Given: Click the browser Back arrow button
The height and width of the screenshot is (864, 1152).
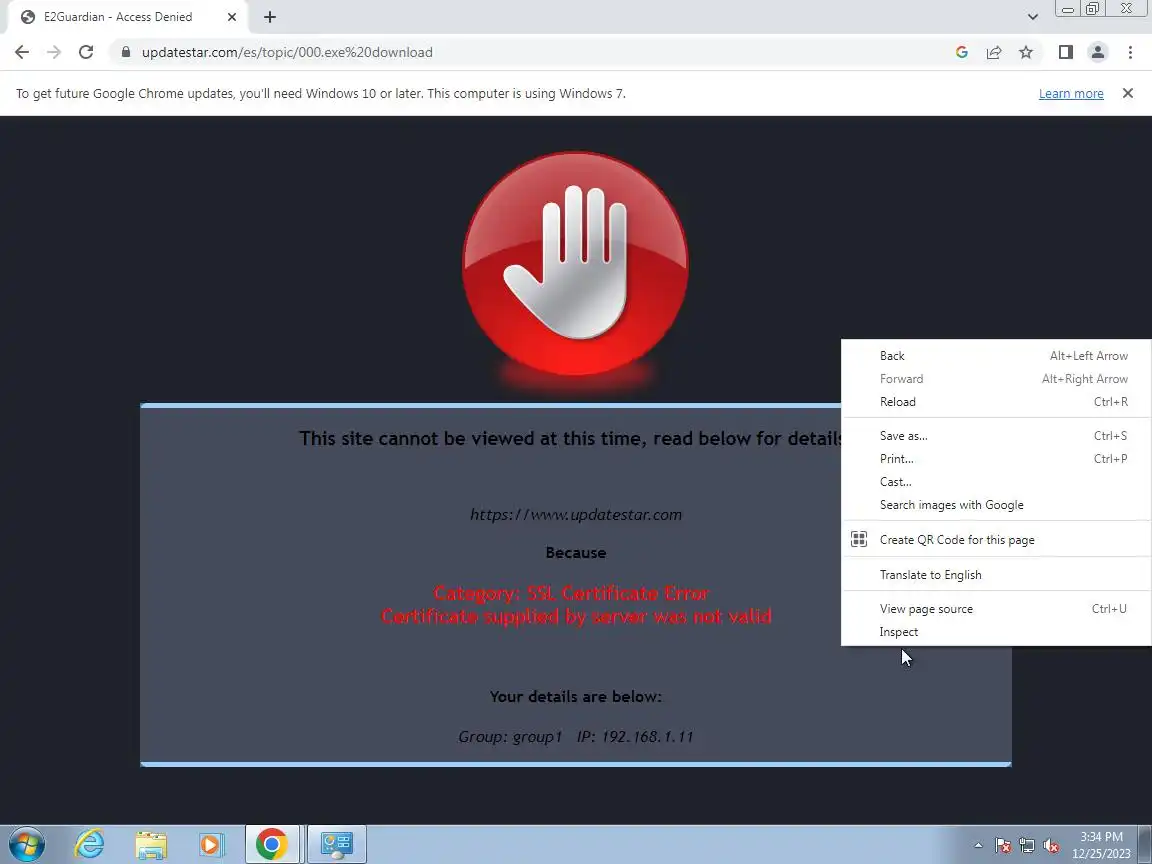Looking at the screenshot, I should [x=22, y=52].
